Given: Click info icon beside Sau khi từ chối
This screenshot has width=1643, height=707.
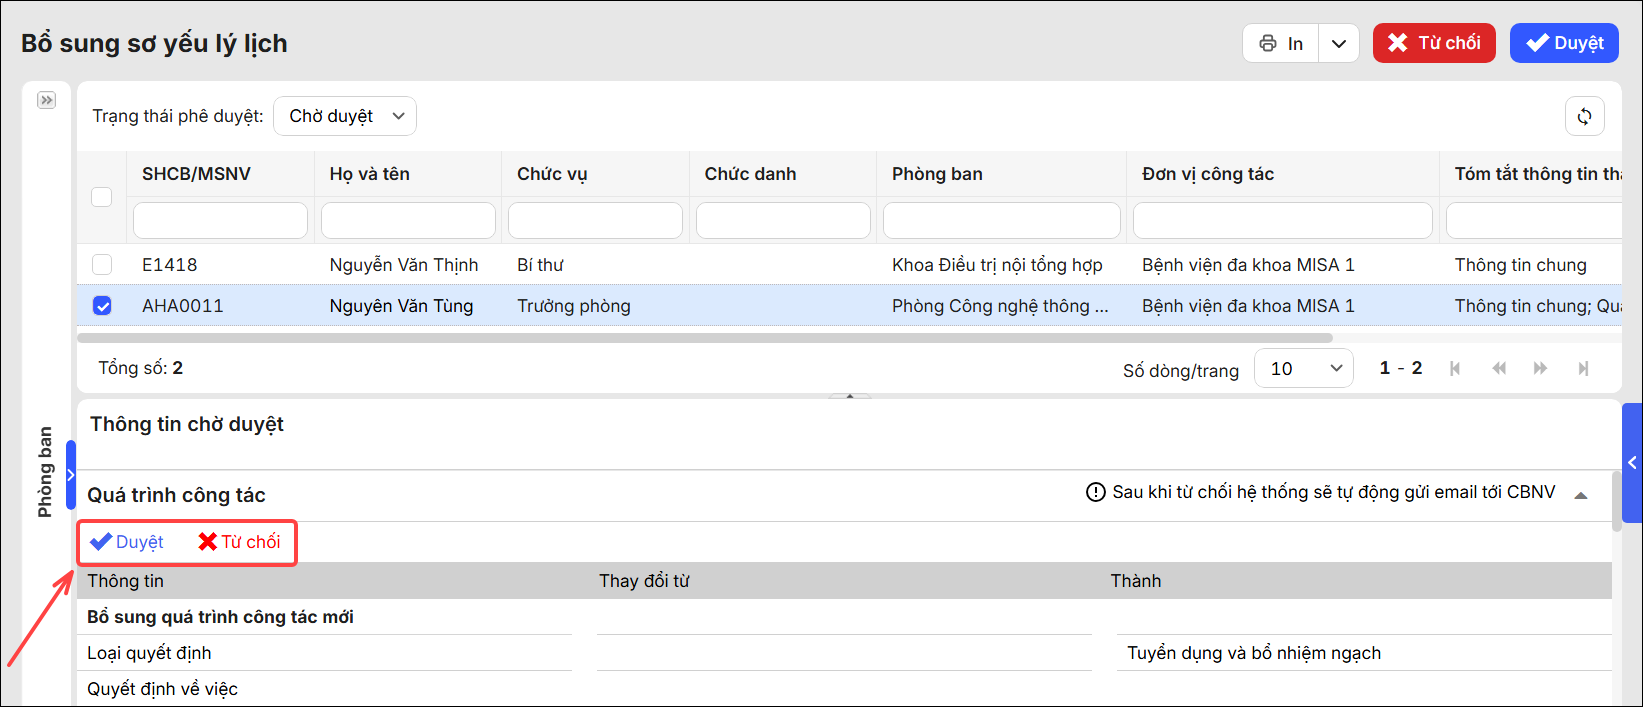Looking at the screenshot, I should [1096, 492].
